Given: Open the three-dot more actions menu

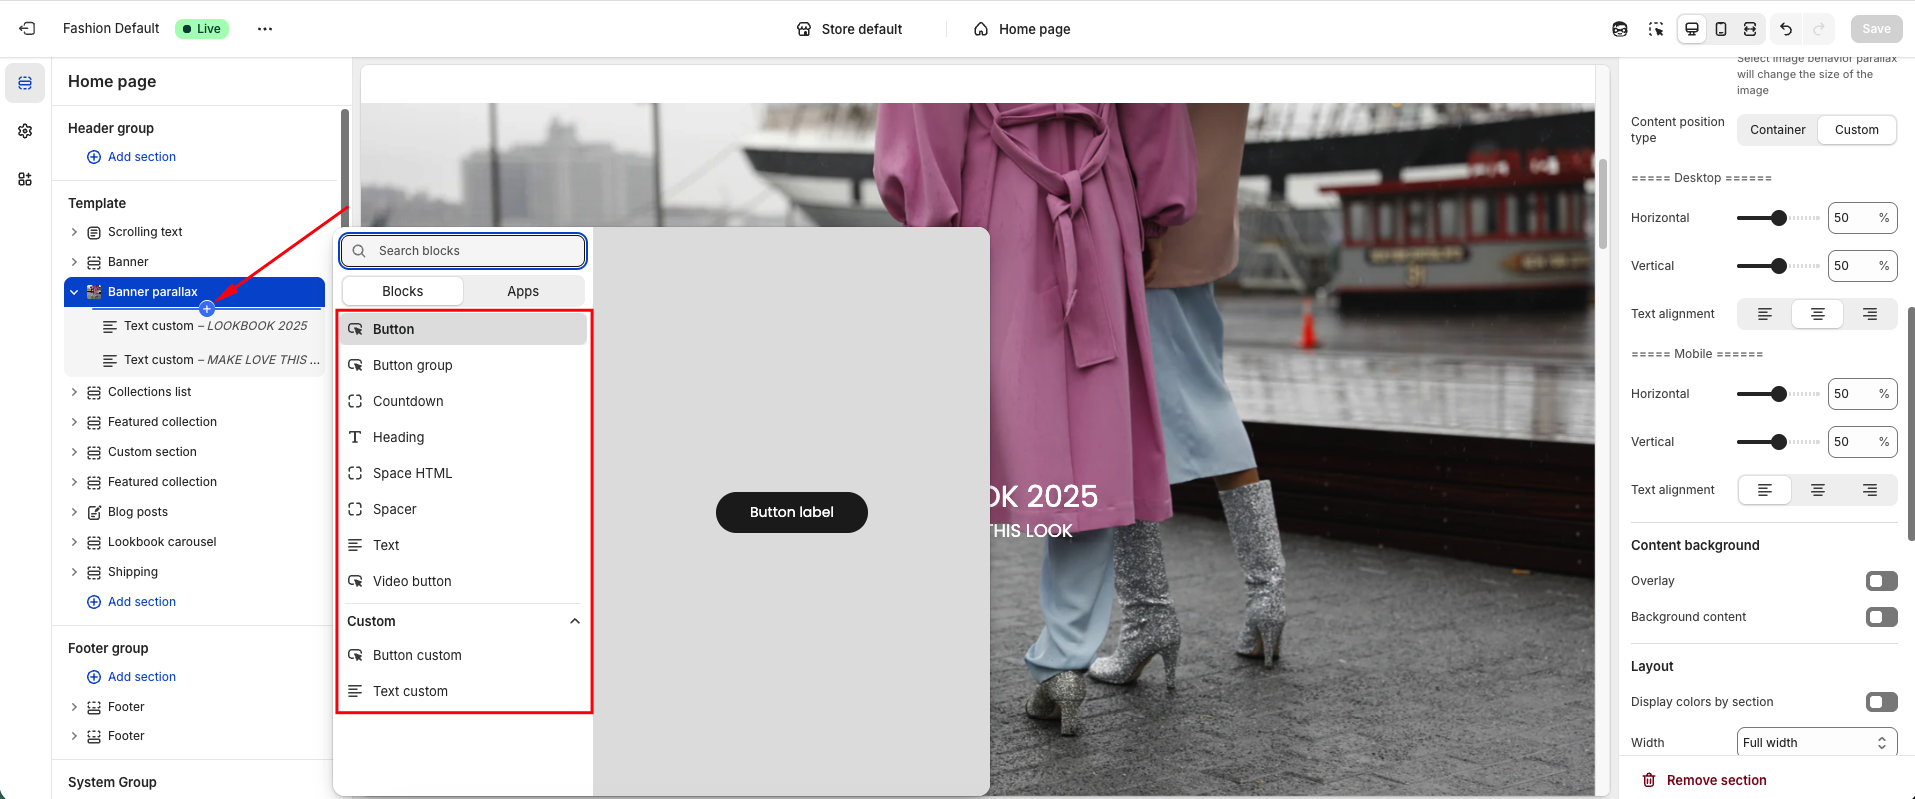Looking at the screenshot, I should click(x=264, y=29).
